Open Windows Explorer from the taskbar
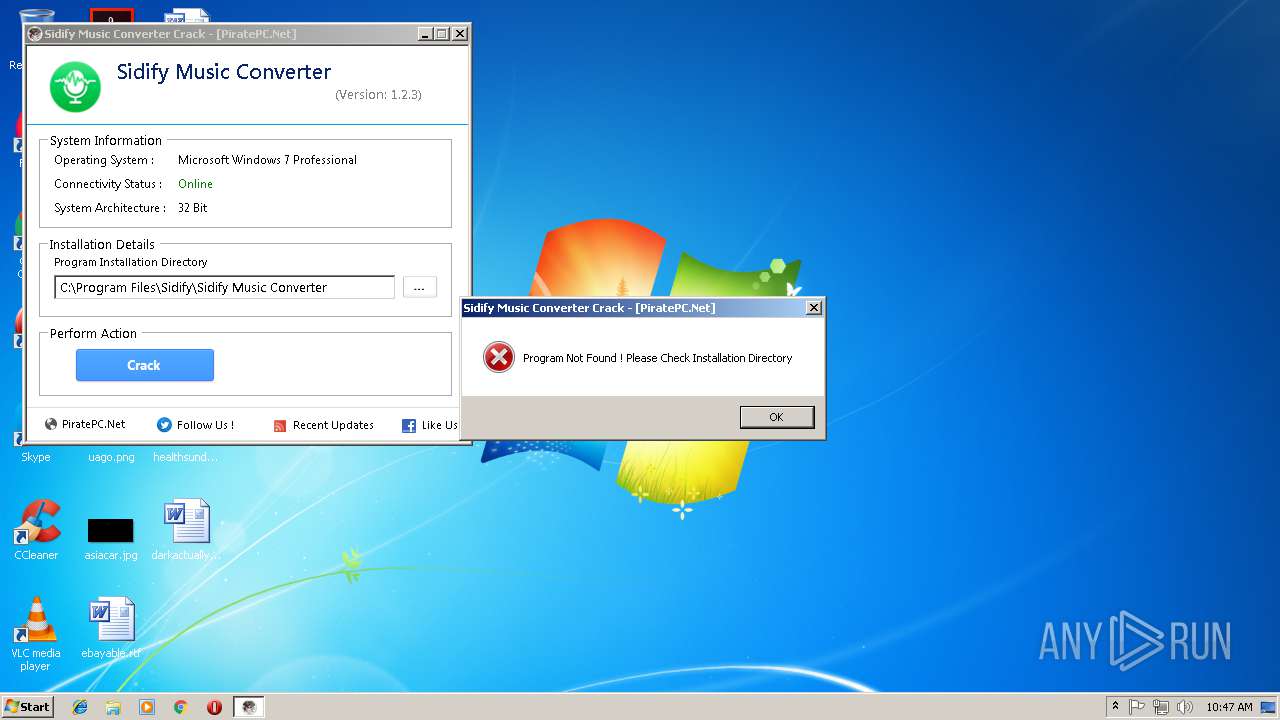The height and width of the screenshot is (720, 1280). point(113,707)
